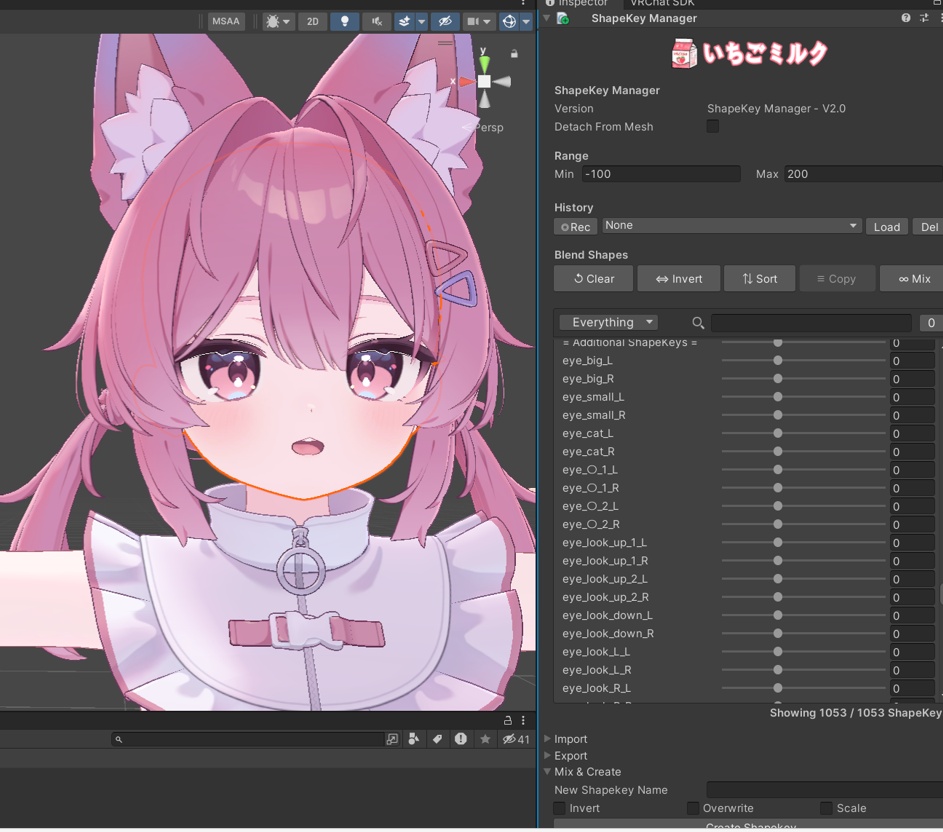Click eye_small_L value field
Image resolution: width=943 pixels, height=832 pixels.
pyautogui.click(x=912, y=397)
